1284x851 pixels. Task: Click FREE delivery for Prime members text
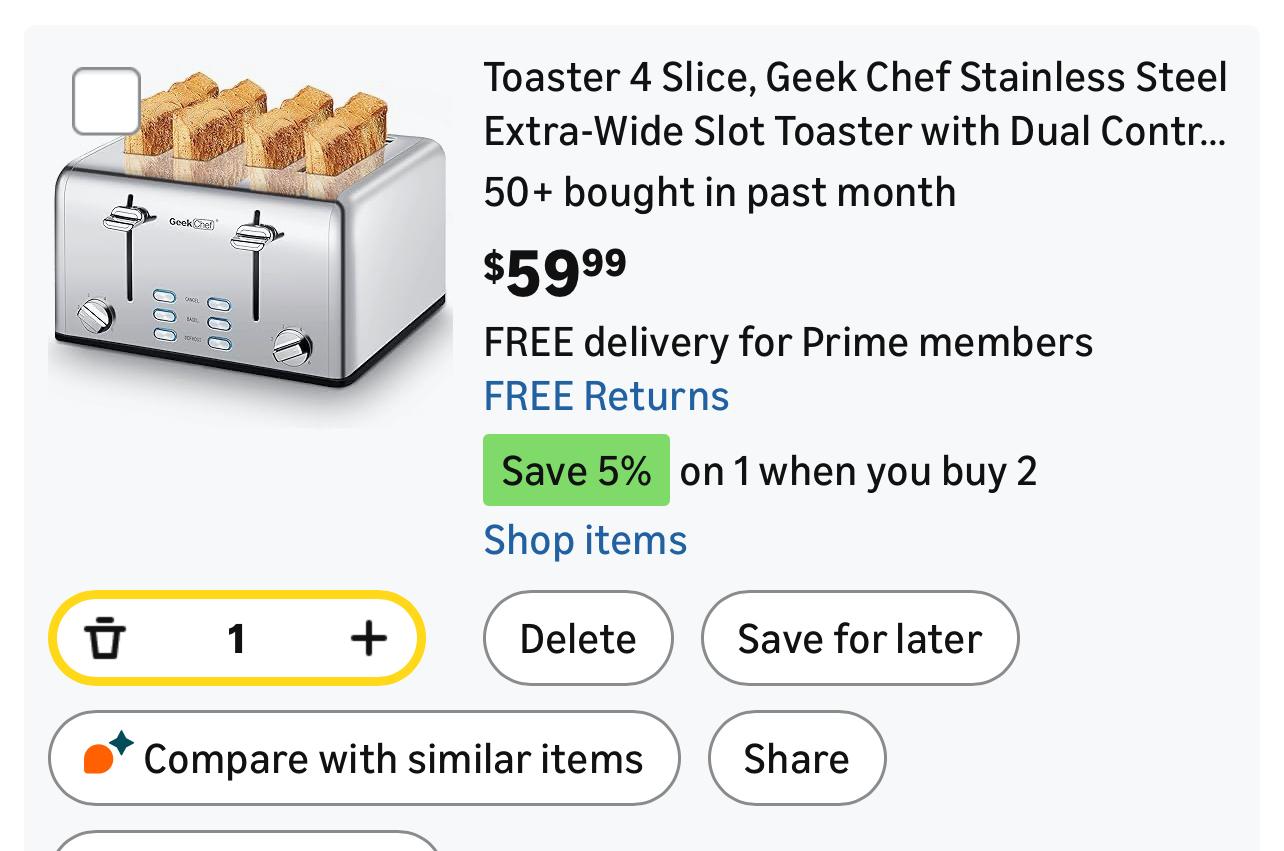[x=787, y=342]
